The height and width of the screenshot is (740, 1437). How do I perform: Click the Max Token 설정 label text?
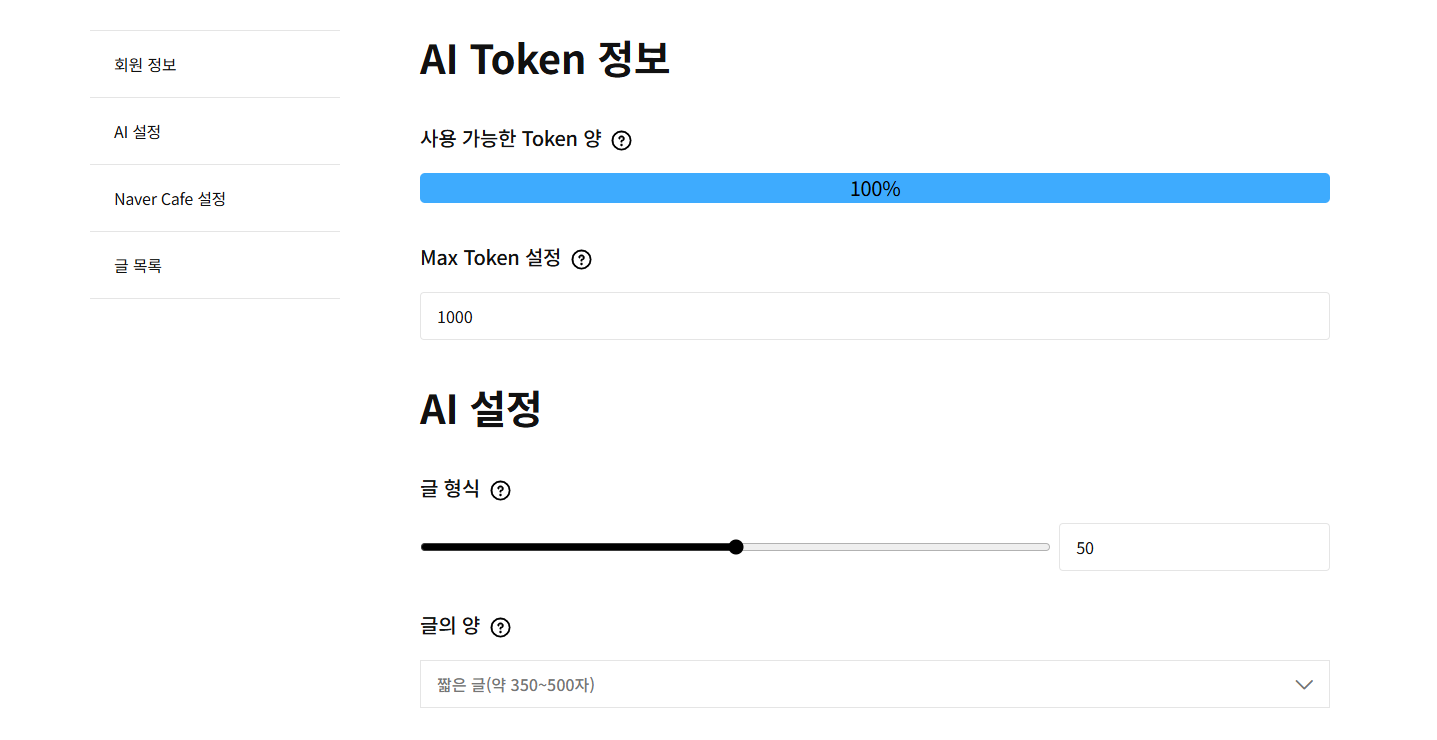490,258
